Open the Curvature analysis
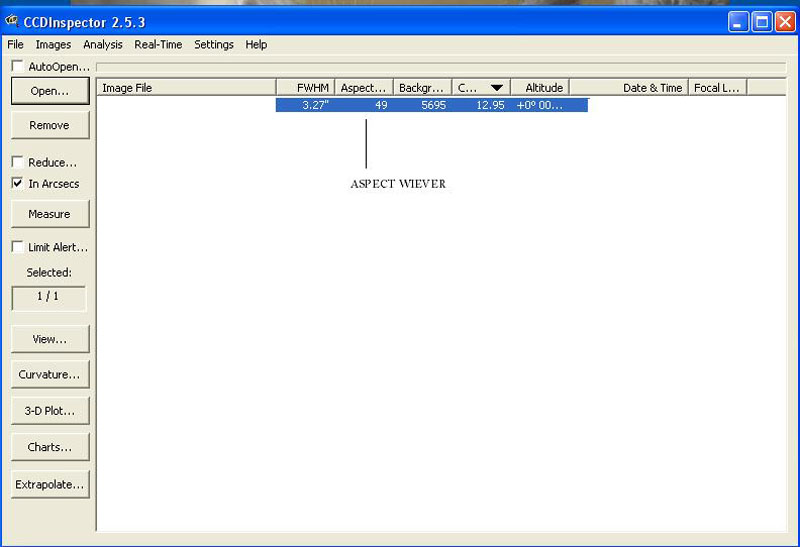The width and height of the screenshot is (800, 547). pos(50,375)
